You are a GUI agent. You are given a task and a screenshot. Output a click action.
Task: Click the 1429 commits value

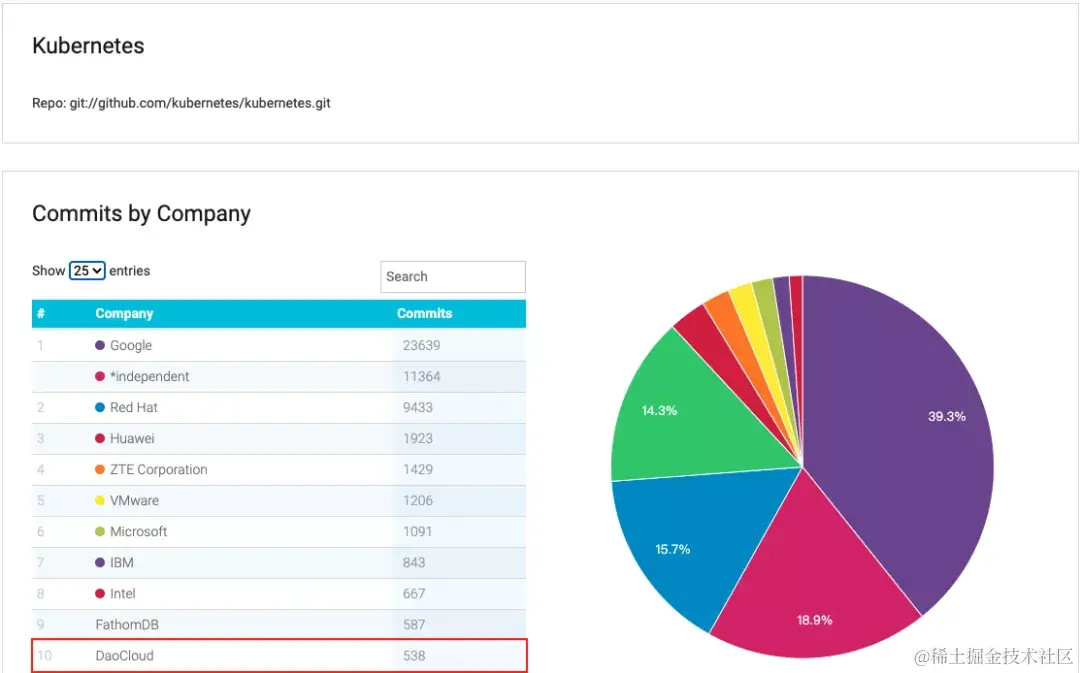(418, 469)
